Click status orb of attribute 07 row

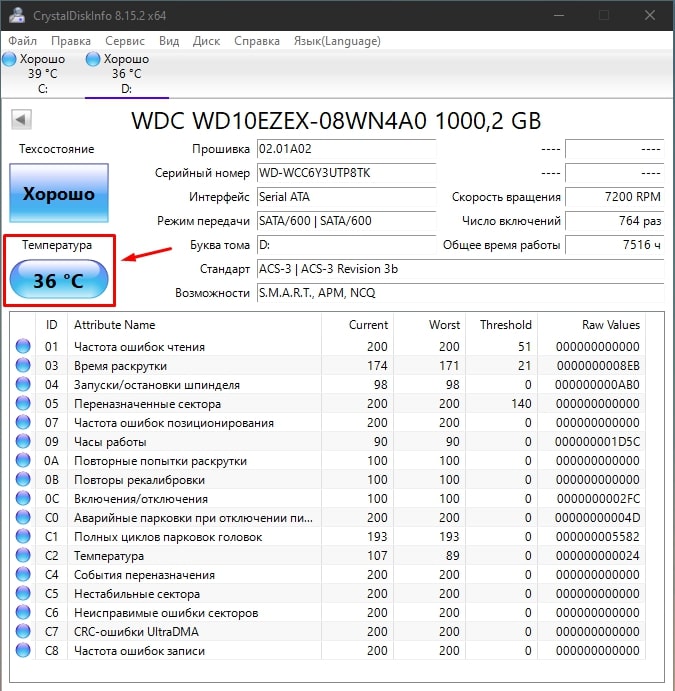point(23,422)
